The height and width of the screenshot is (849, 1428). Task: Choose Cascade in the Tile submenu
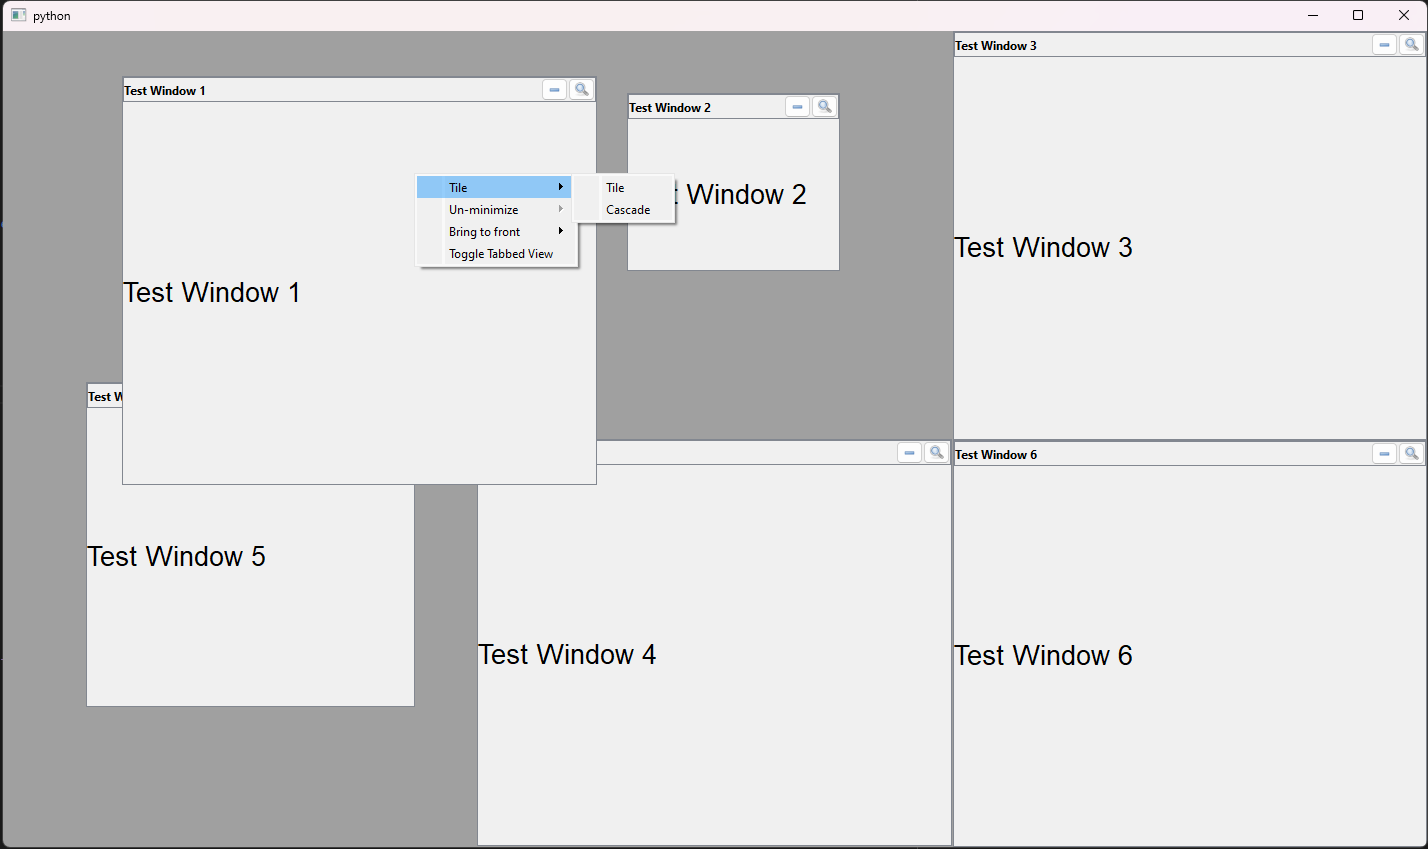(628, 210)
